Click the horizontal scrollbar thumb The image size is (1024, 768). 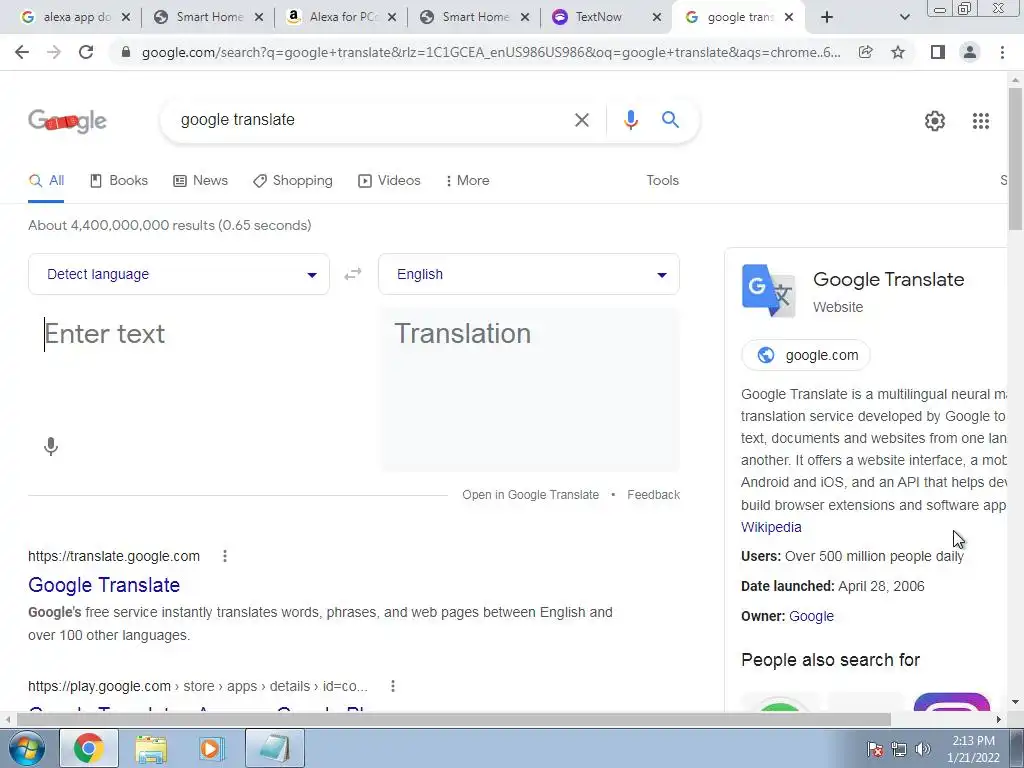tap(454, 719)
